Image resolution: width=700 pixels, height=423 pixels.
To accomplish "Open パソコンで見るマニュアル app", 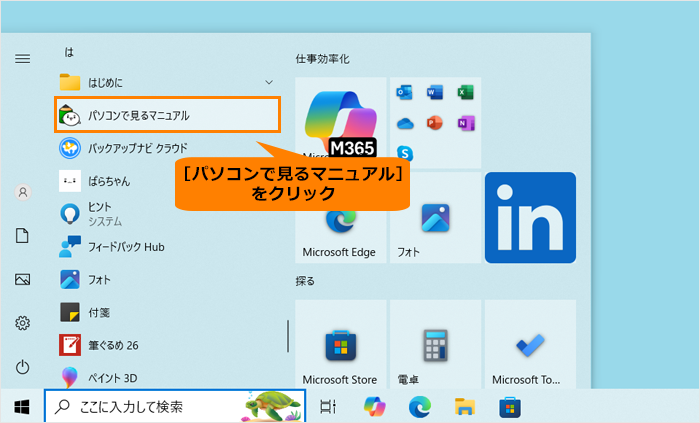I will click(167, 115).
